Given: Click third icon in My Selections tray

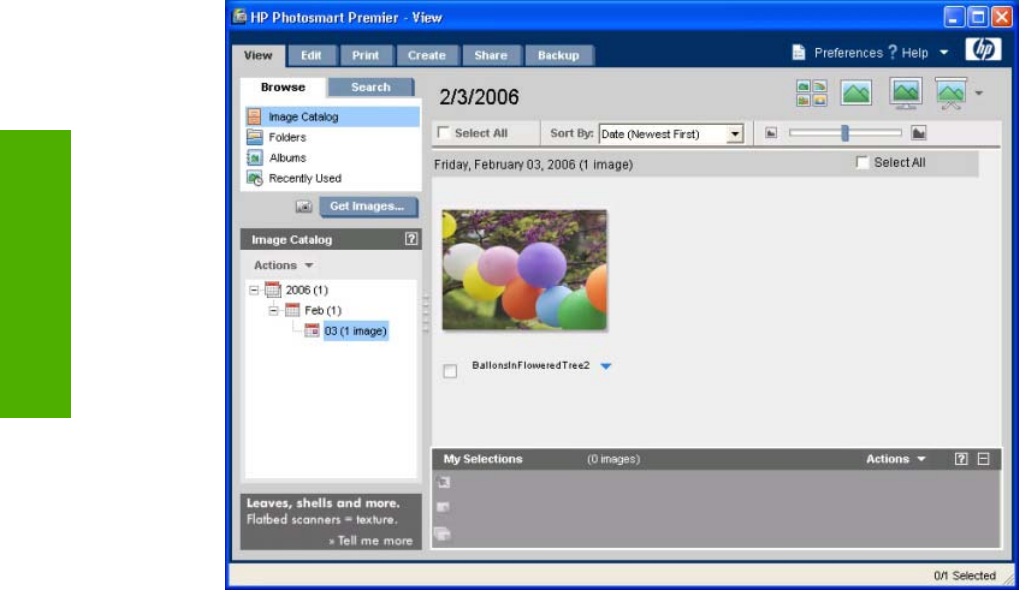Looking at the screenshot, I should [443, 534].
